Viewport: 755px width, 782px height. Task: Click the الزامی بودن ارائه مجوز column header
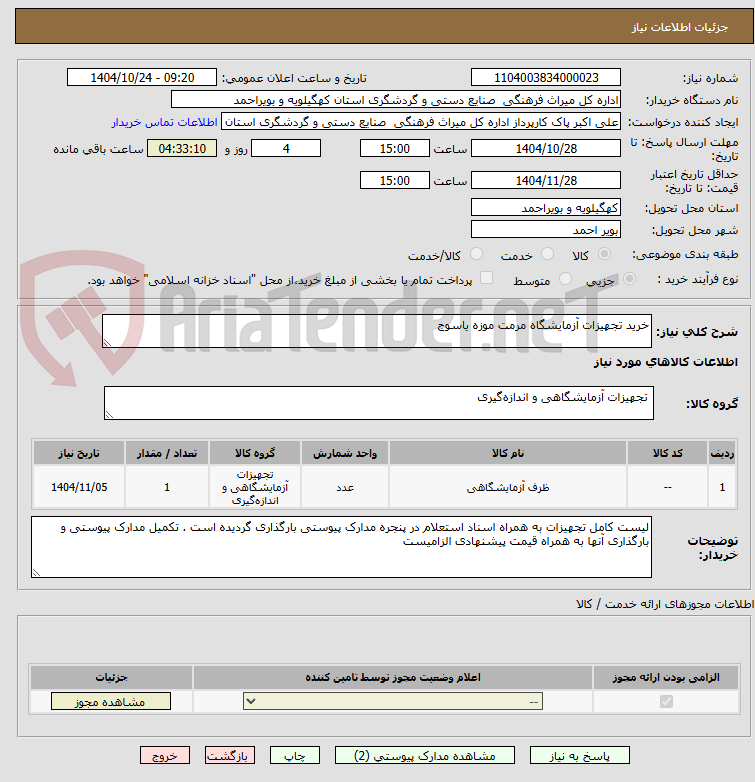666,677
